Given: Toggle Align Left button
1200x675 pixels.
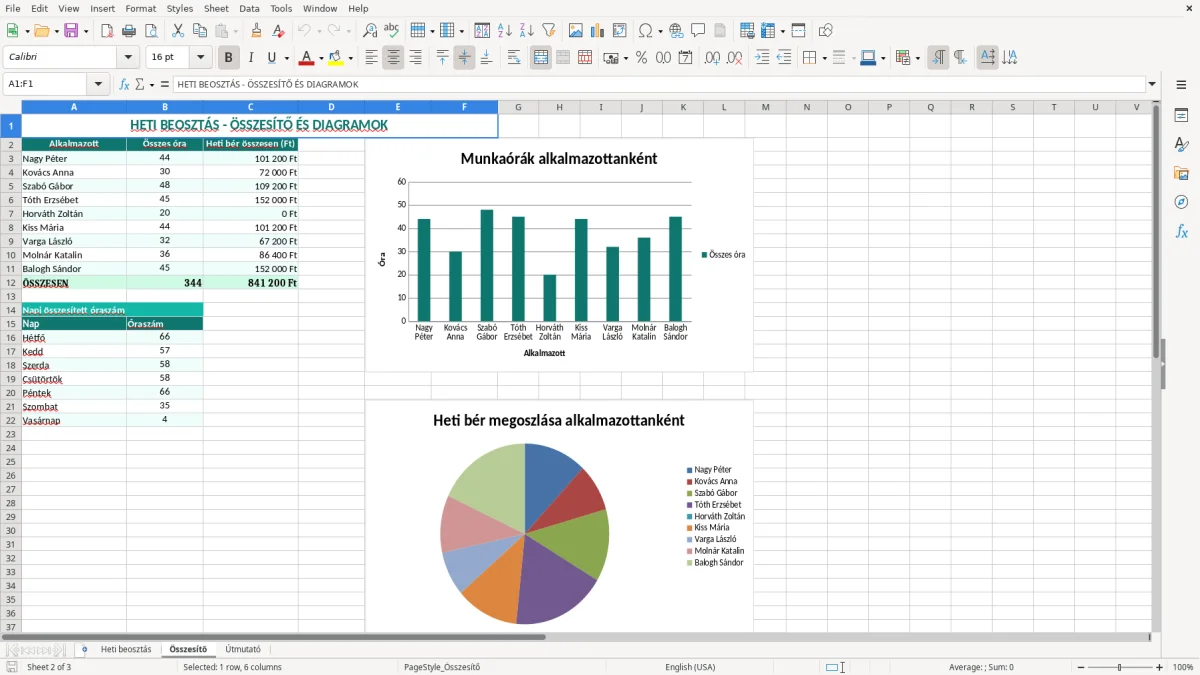Looking at the screenshot, I should click(x=371, y=58).
